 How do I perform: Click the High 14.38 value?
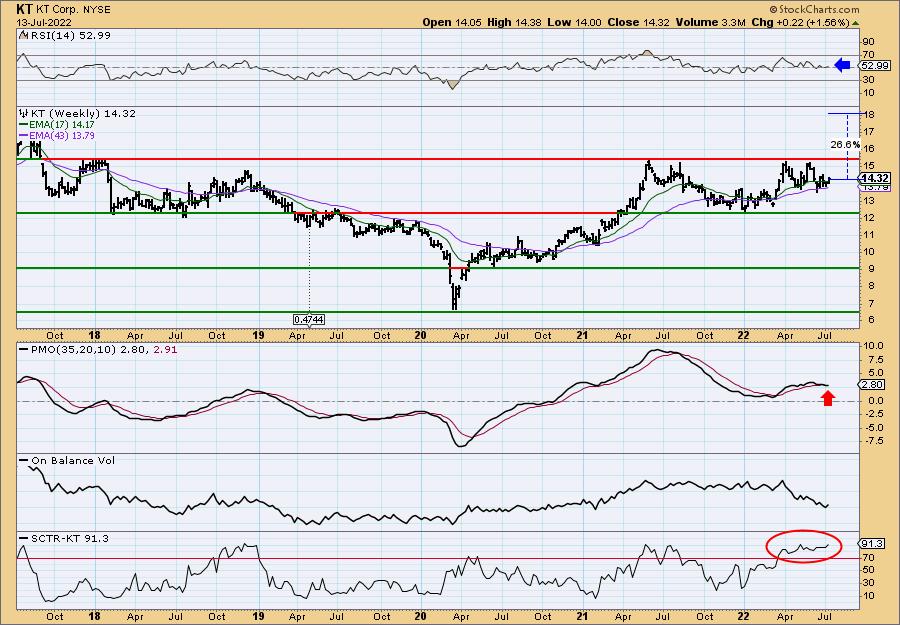click(513, 22)
